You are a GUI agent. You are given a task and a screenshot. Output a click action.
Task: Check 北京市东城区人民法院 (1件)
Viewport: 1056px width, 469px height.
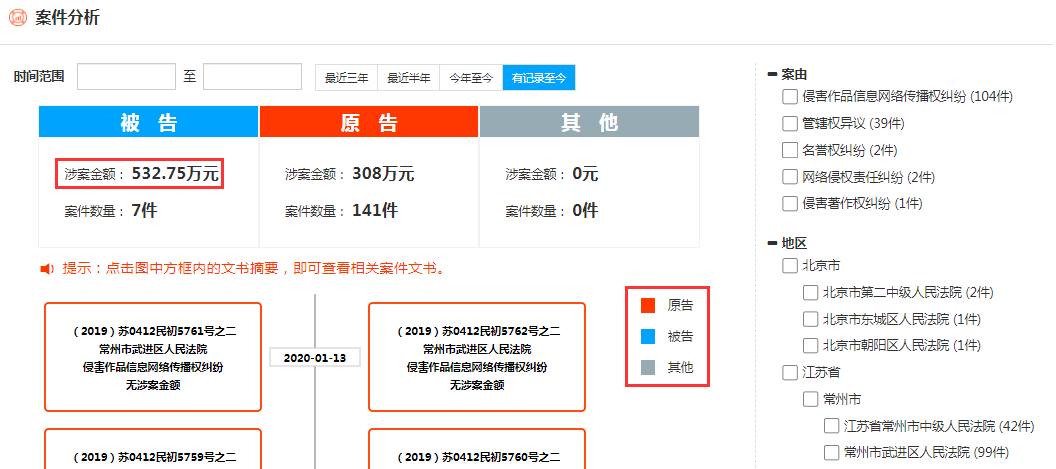(810, 319)
